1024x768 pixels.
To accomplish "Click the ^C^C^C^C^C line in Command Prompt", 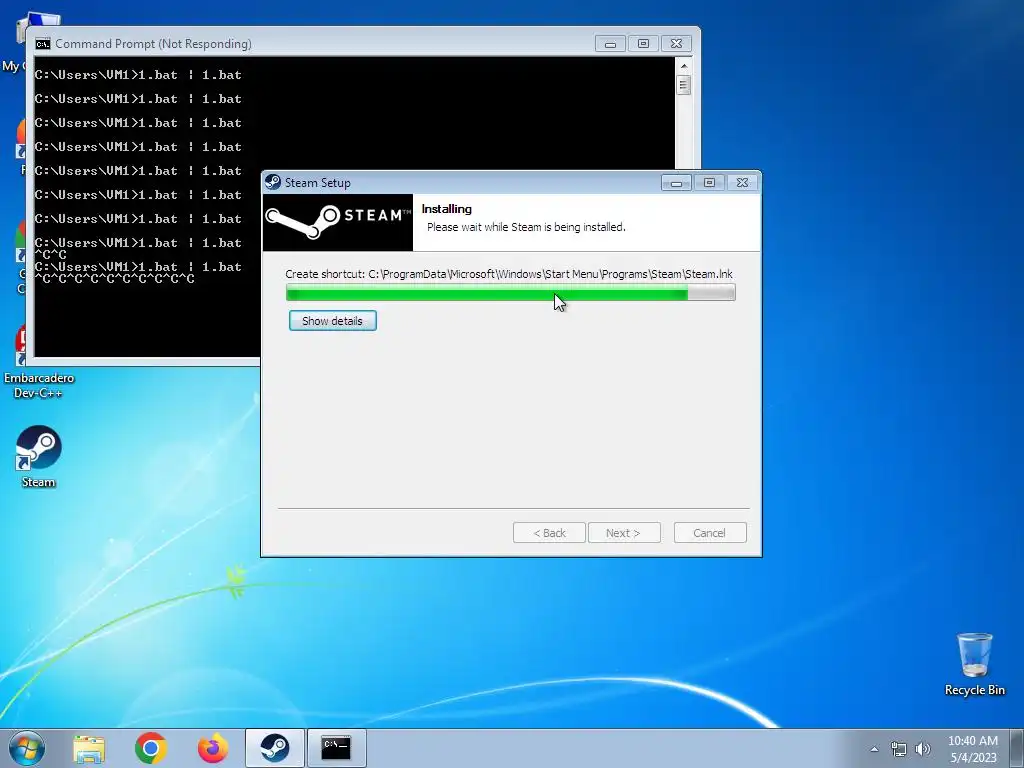I will click(x=114, y=279).
